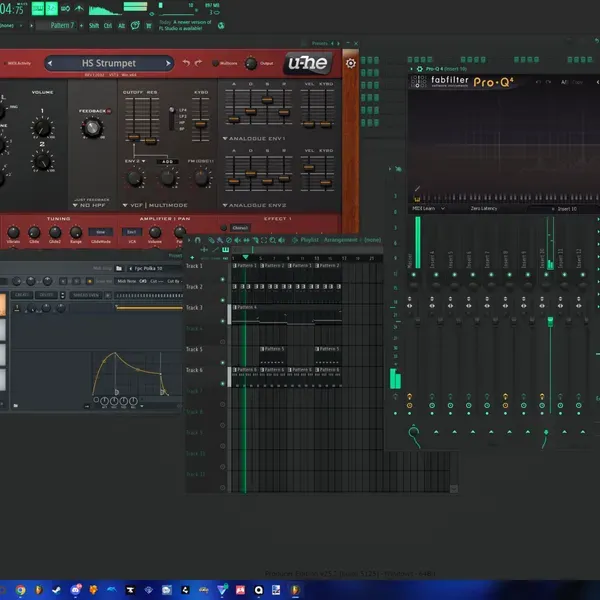
Task: Toggle the loop recording icon
Action: [x=65, y=8]
